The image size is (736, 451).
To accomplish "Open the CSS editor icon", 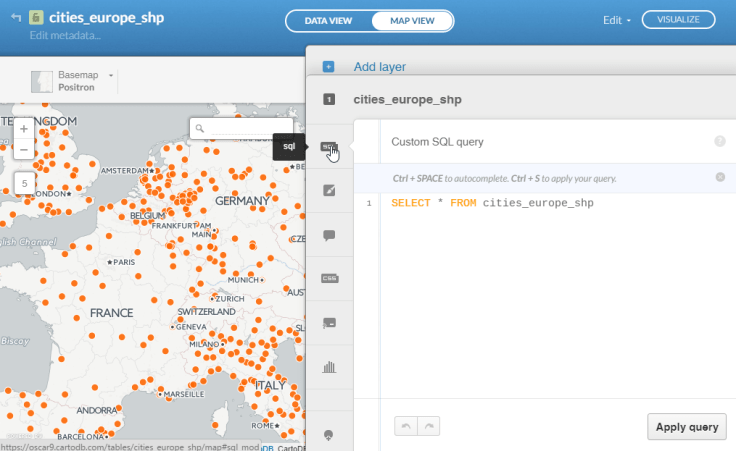I will (x=330, y=279).
